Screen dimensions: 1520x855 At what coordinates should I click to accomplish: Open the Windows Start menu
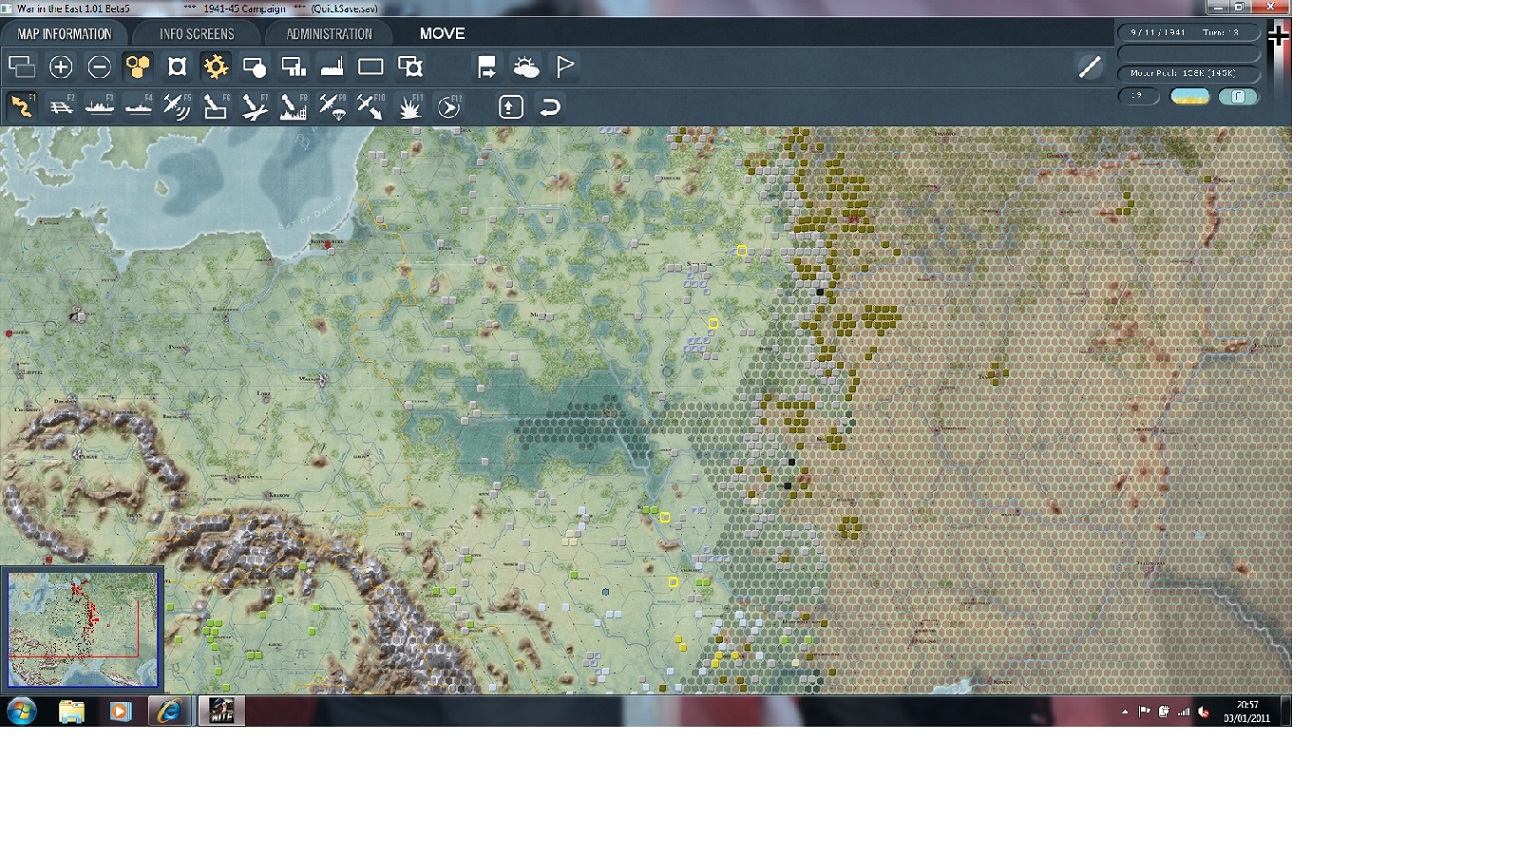[x=21, y=711]
